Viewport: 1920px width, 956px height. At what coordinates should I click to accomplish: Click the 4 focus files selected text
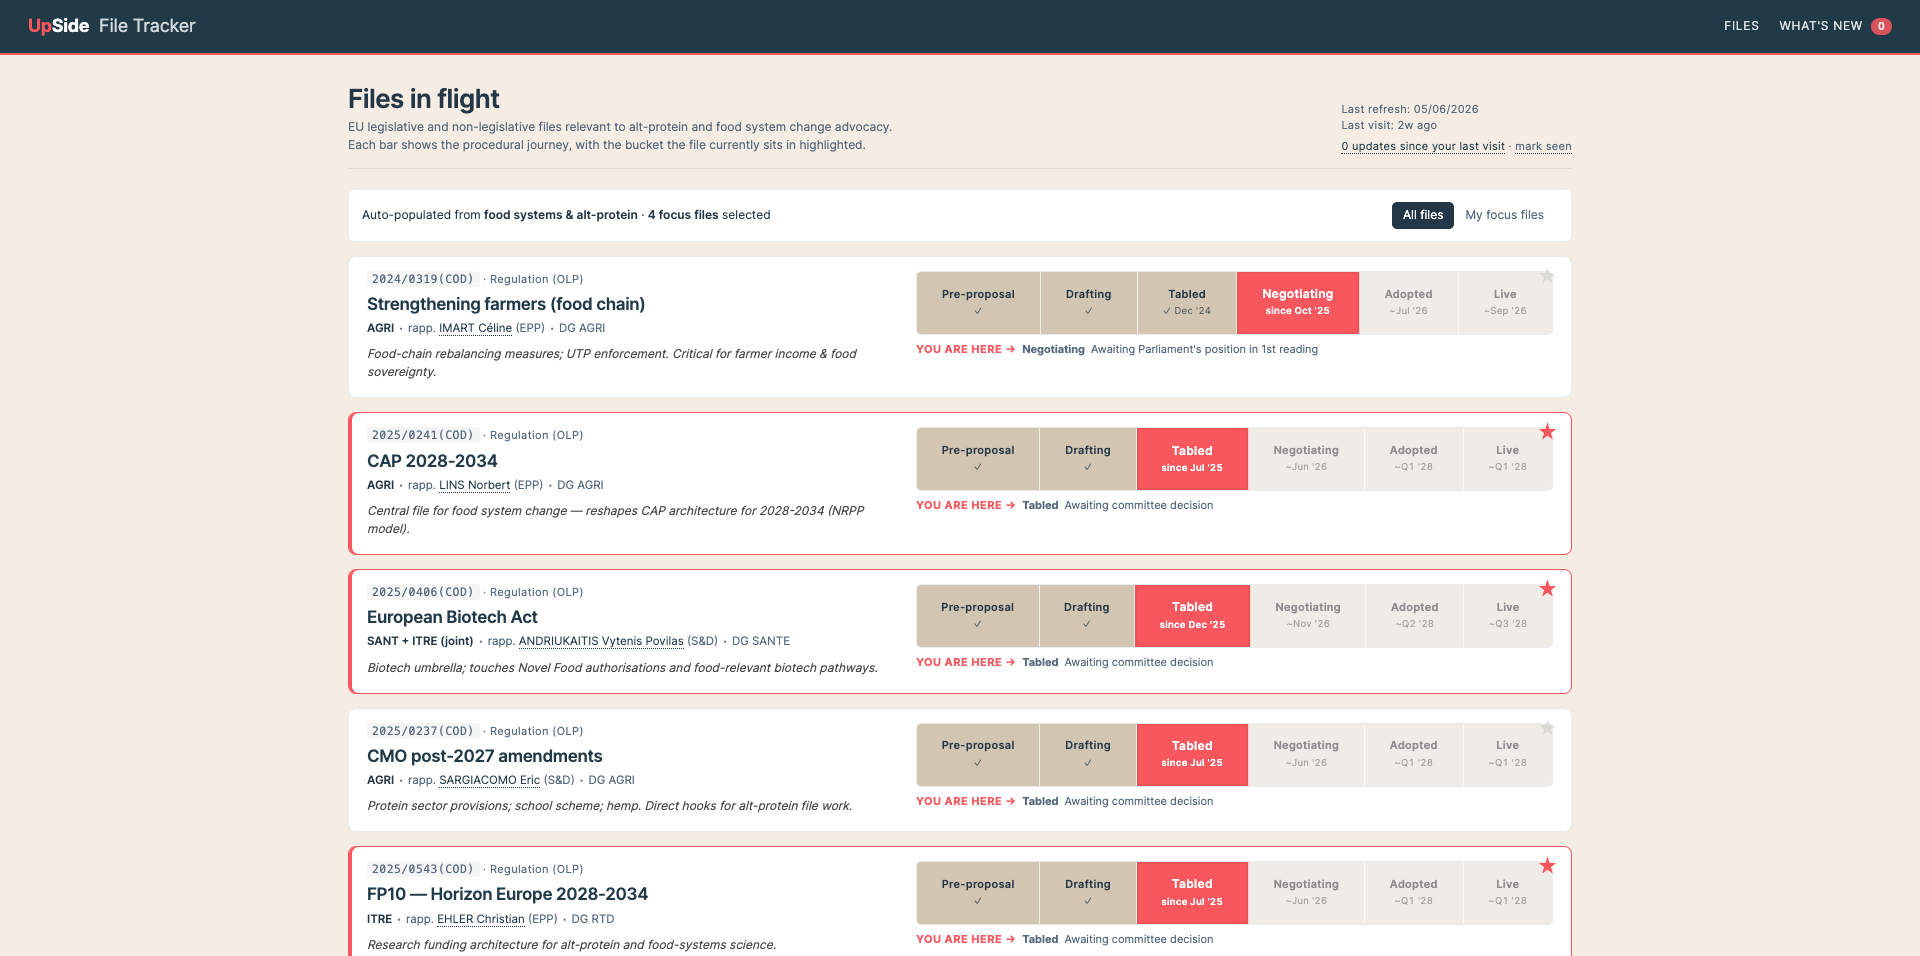[x=709, y=215]
